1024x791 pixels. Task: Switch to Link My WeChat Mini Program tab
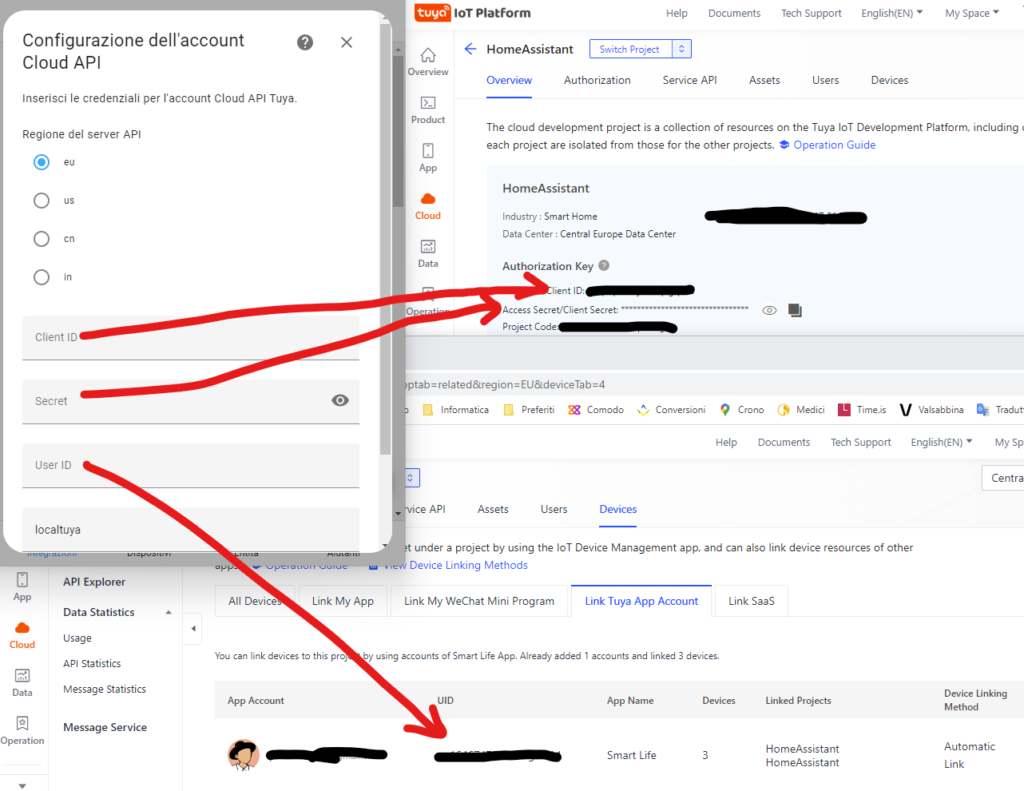tap(479, 601)
